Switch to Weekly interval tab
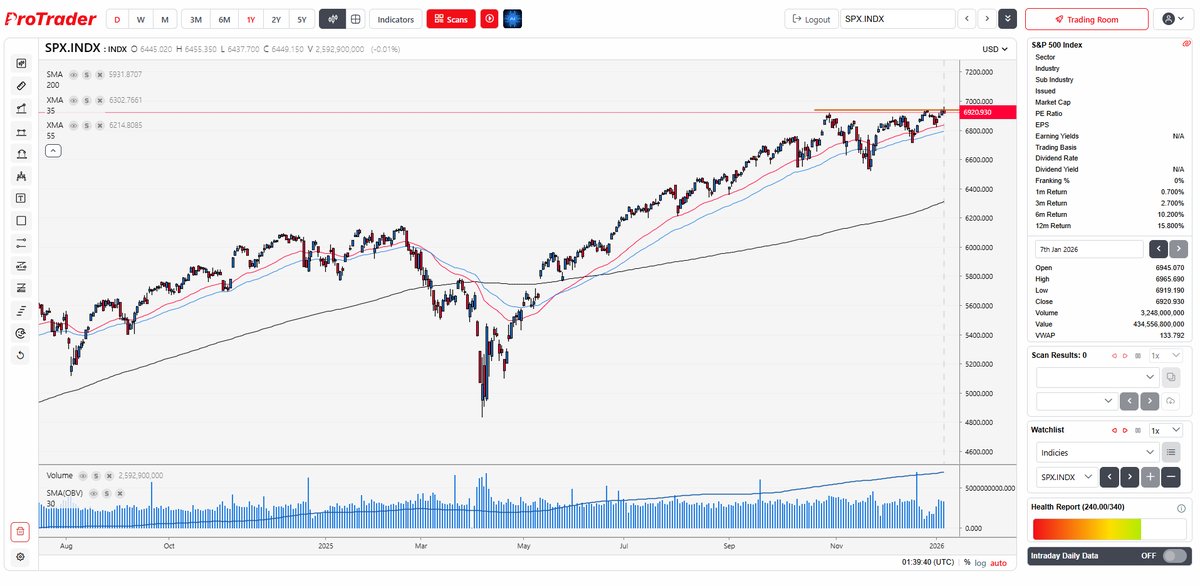Image resolution: width=1200 pixels, height=586 pixels. (140, 19)
